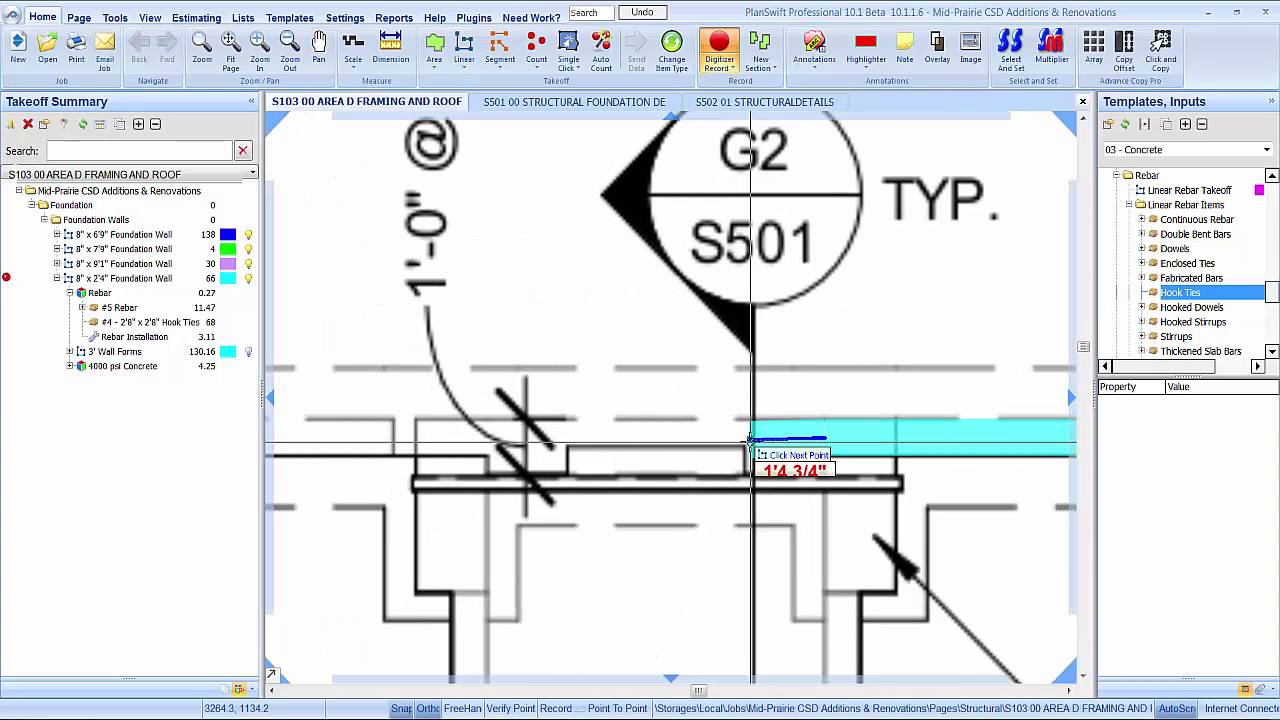Open the Scale measure tool
Screen dimensions: 1280x720
click(353, 47)
